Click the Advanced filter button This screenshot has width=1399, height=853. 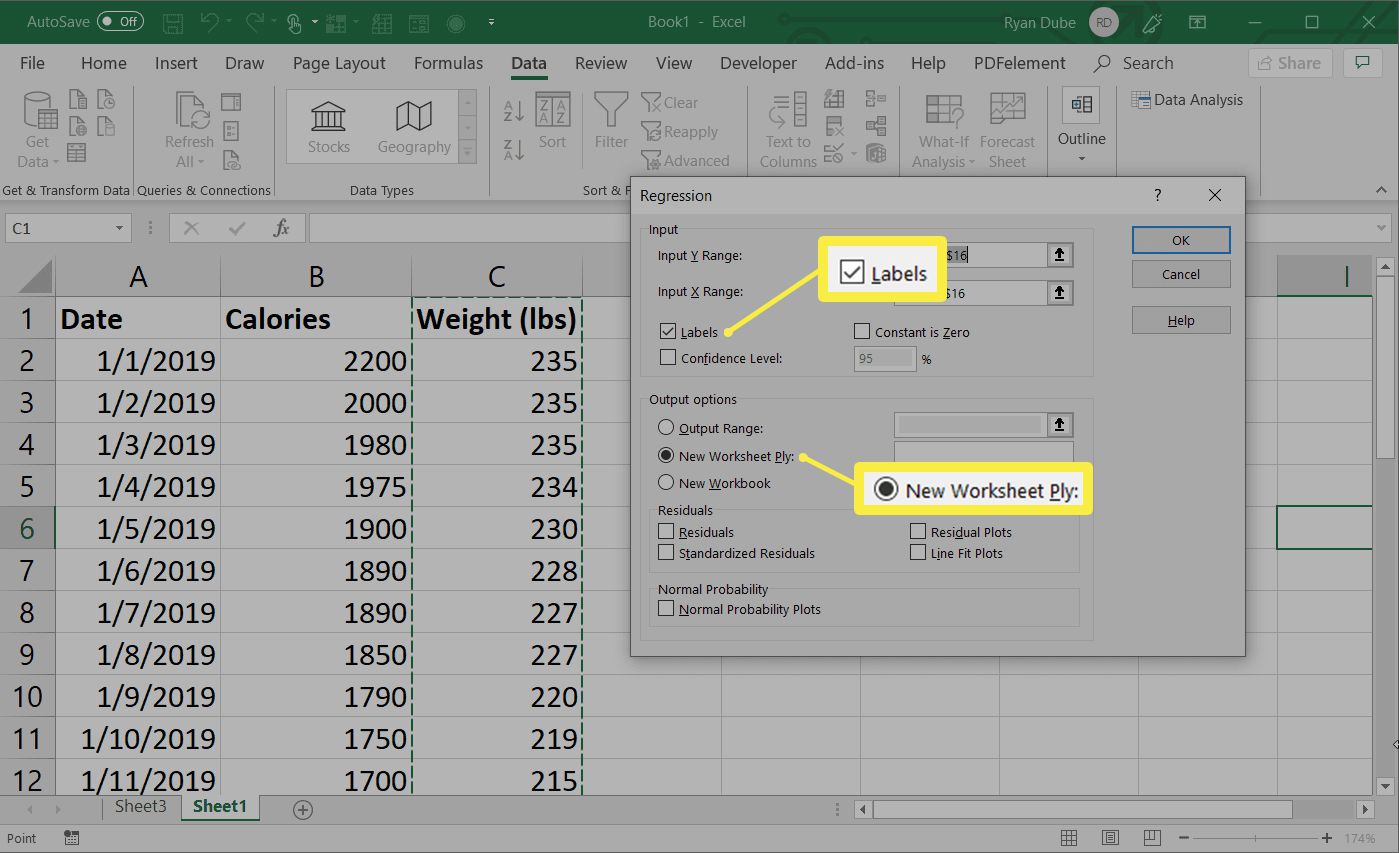pos(686,161)
